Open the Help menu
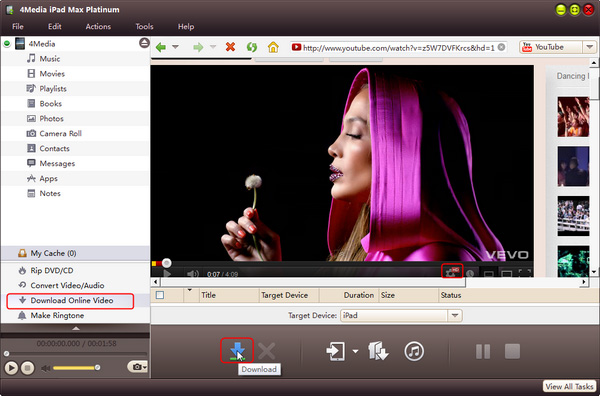Viewport: 600px width, 396px height. click(186, 26)
